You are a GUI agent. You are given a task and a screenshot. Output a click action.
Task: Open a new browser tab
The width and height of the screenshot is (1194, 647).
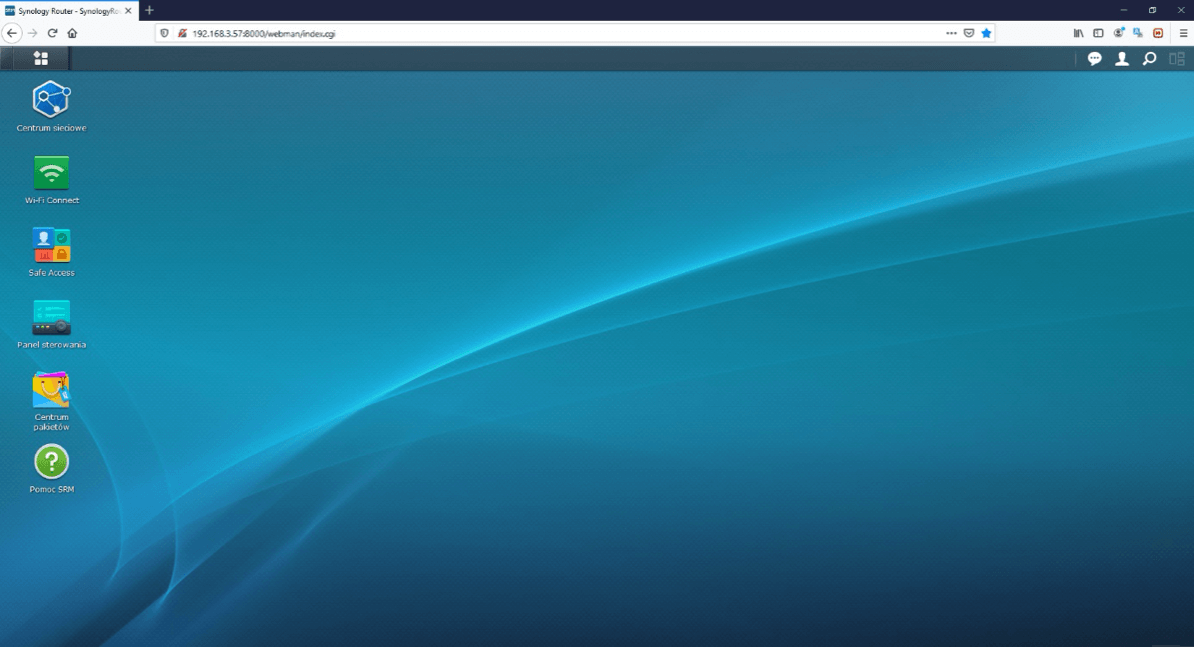pyautogui.click(x=149, y=10)
